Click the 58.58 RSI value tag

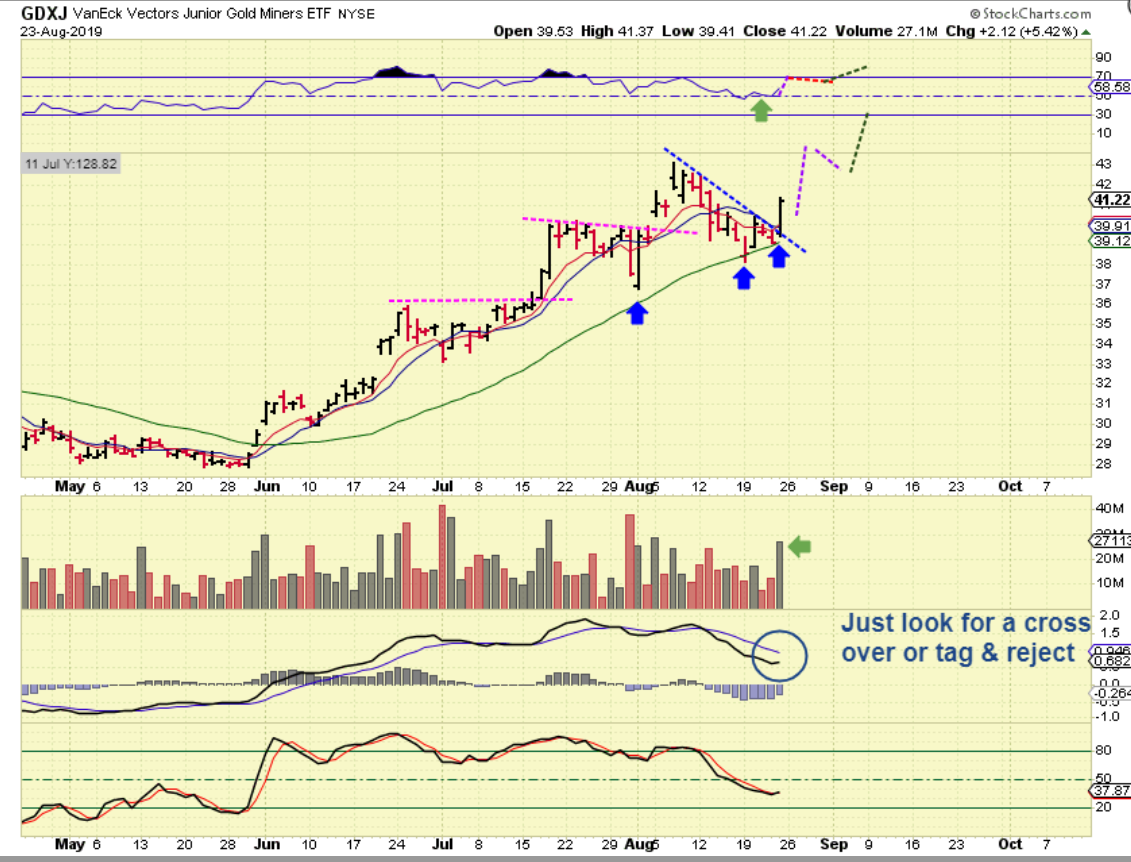1112,87
